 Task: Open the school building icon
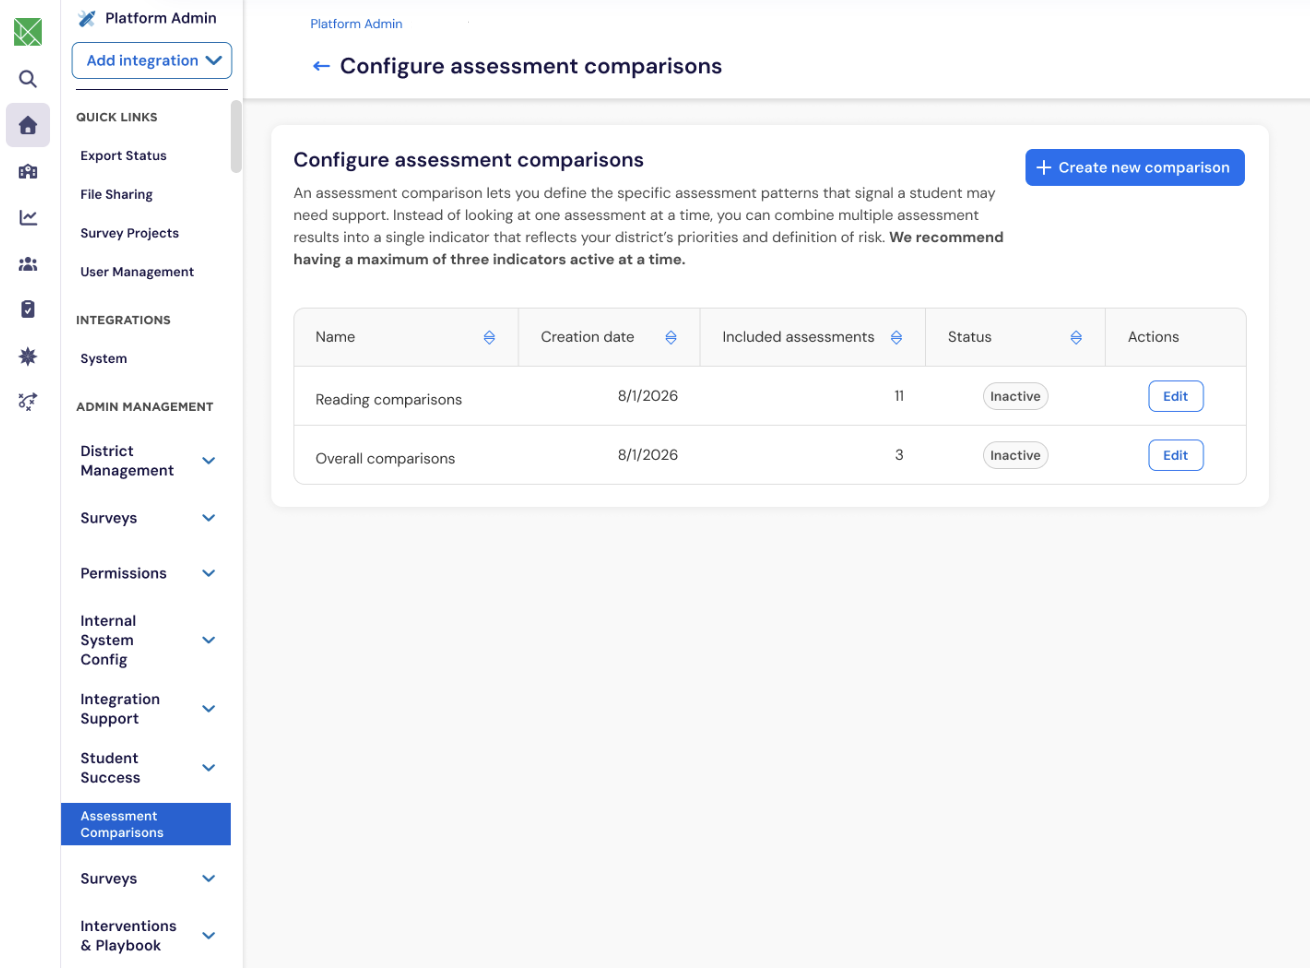click(28, 172)
